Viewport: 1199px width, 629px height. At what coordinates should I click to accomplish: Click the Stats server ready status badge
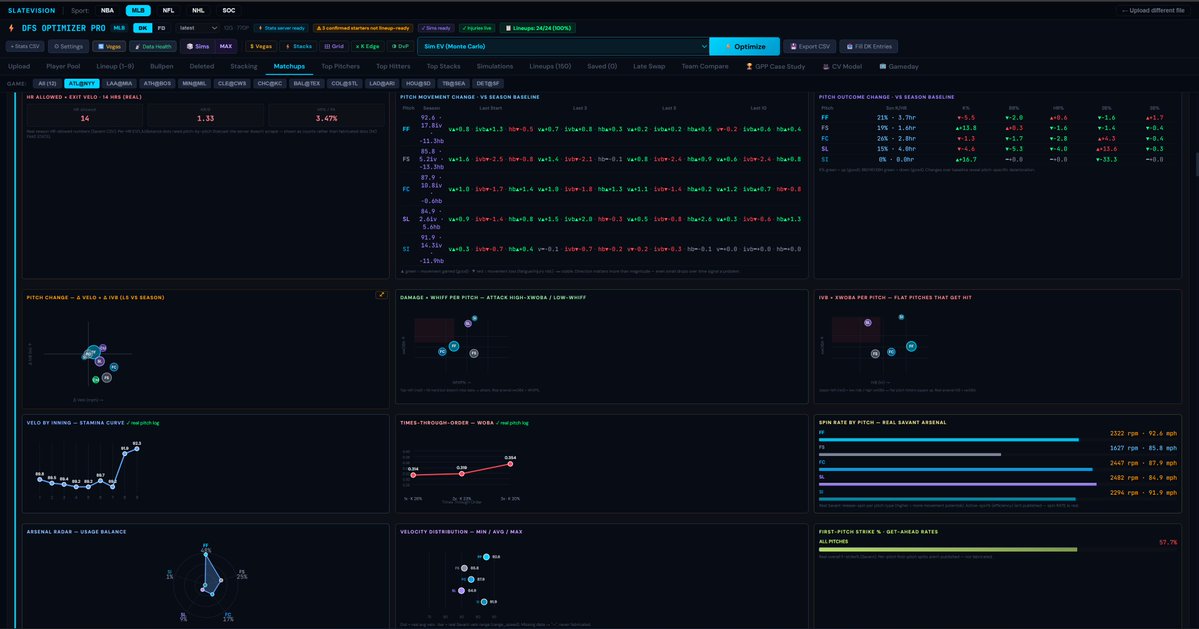(x=282, y=28)
